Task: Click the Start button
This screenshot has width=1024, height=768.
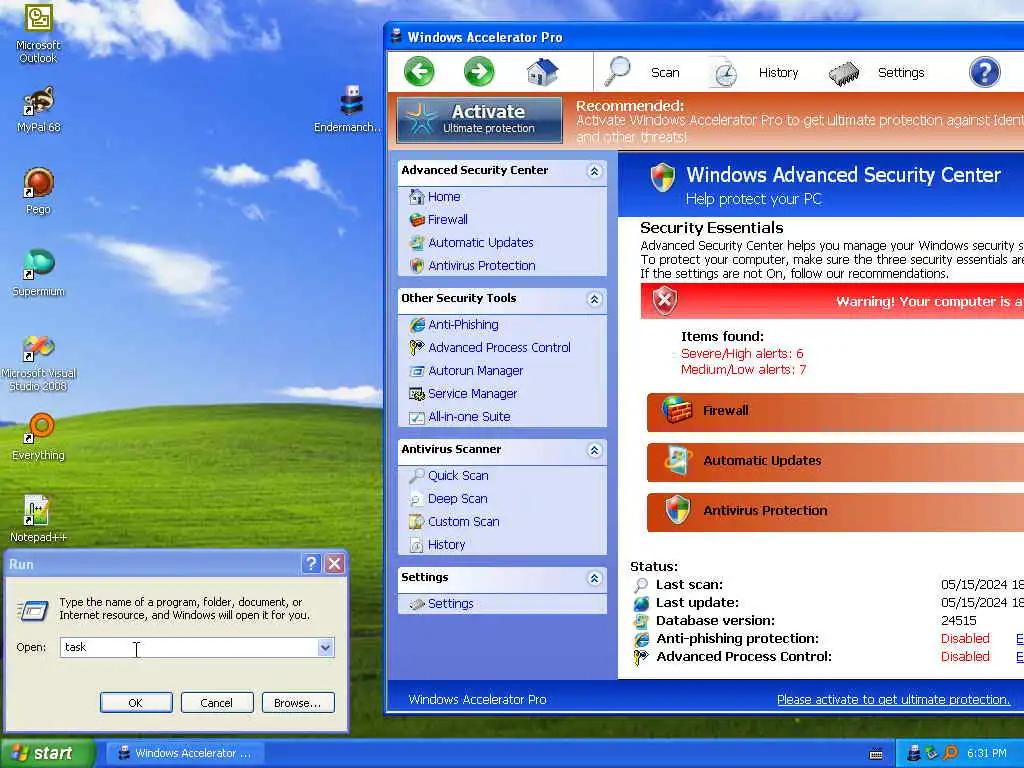Action: pyautogui.click(x=46, y=753)
